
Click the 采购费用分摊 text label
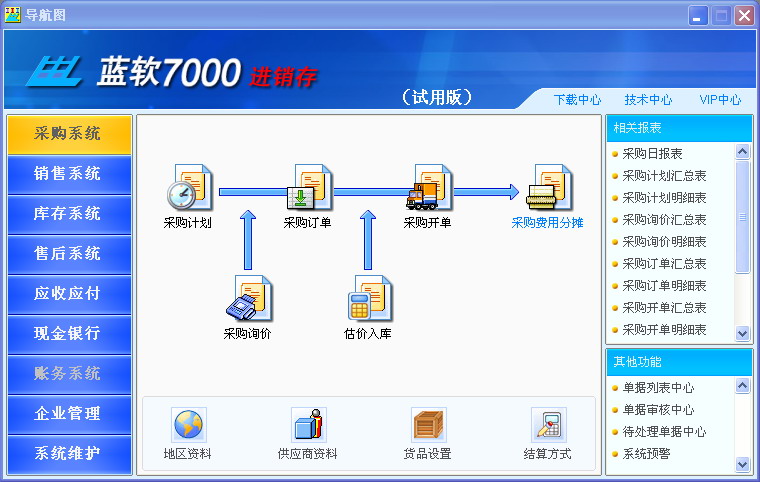[547, 223]
